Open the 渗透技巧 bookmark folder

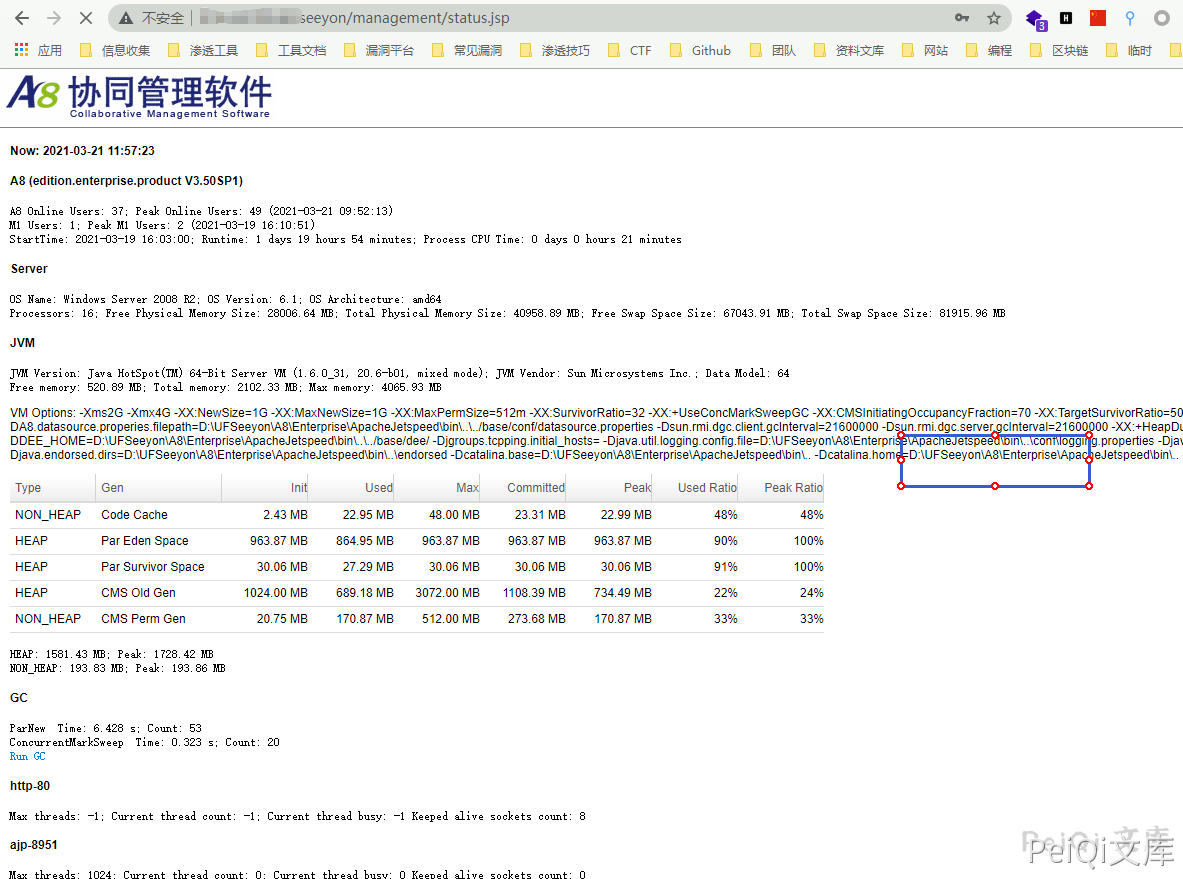[555, 51]
